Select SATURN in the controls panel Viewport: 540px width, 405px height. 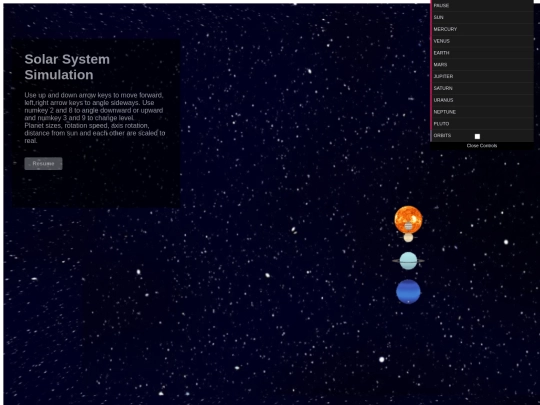click(482, 88)
